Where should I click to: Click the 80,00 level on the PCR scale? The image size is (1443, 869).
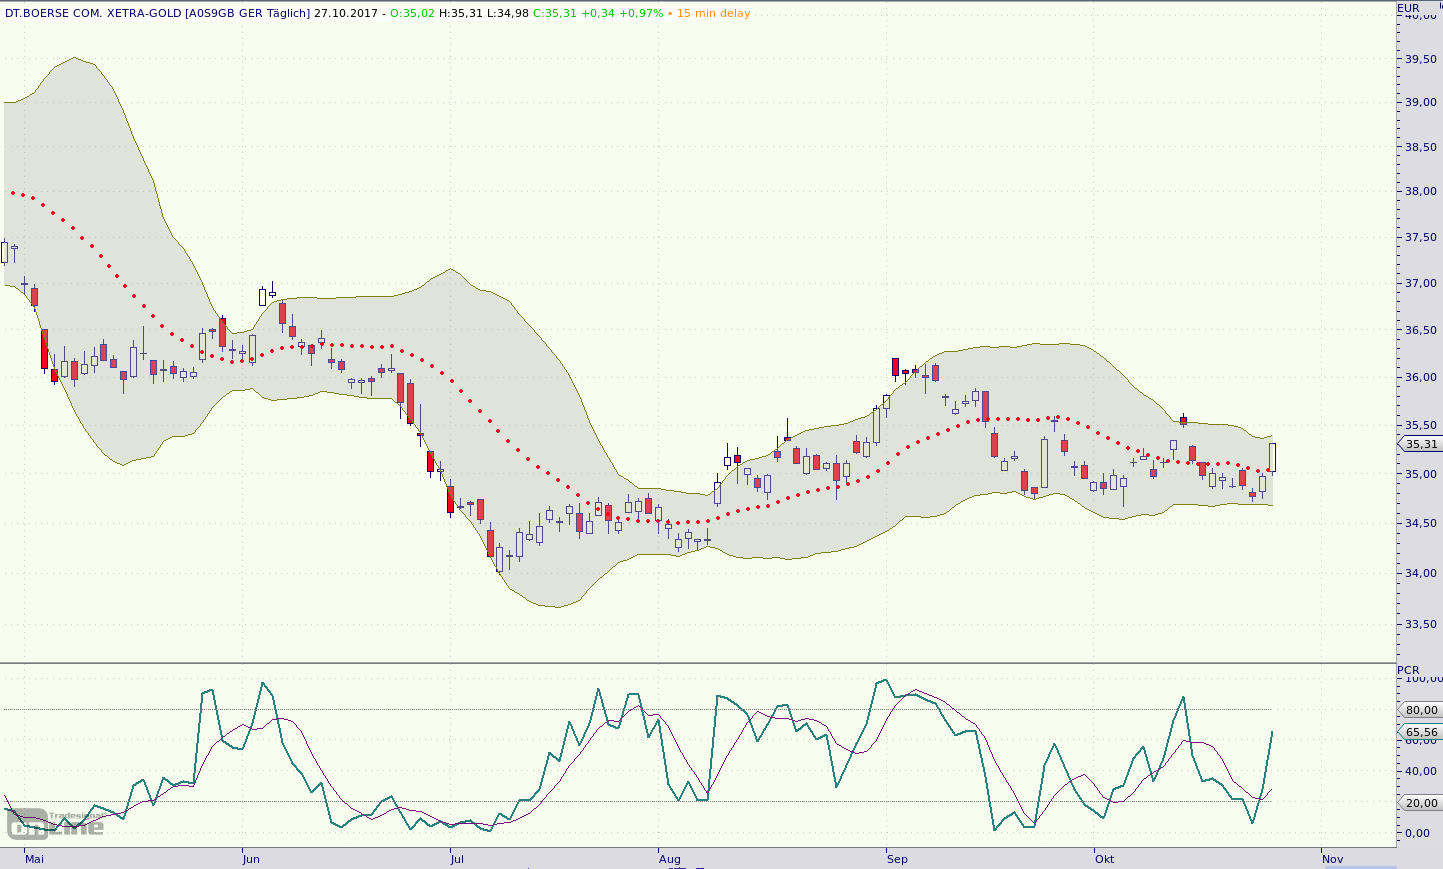click(1421, 710)
